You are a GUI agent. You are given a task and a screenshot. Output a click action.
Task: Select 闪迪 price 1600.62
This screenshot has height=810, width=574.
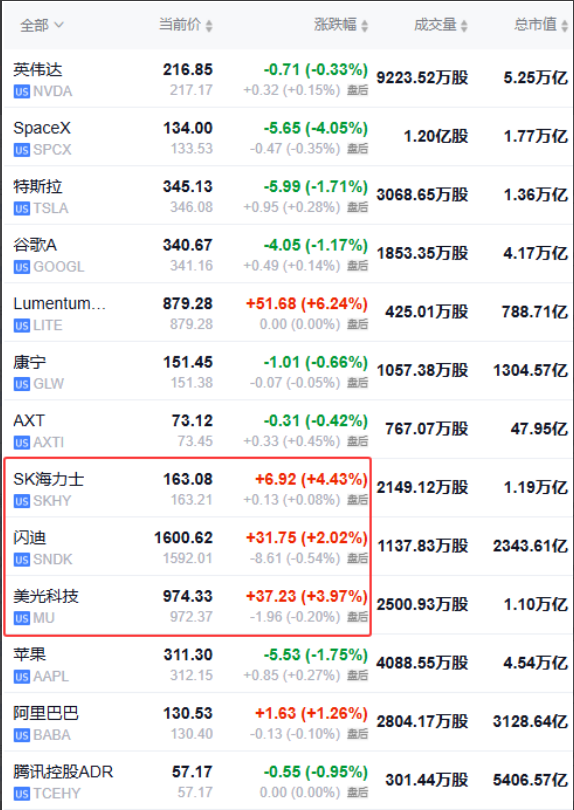point(183,538)
